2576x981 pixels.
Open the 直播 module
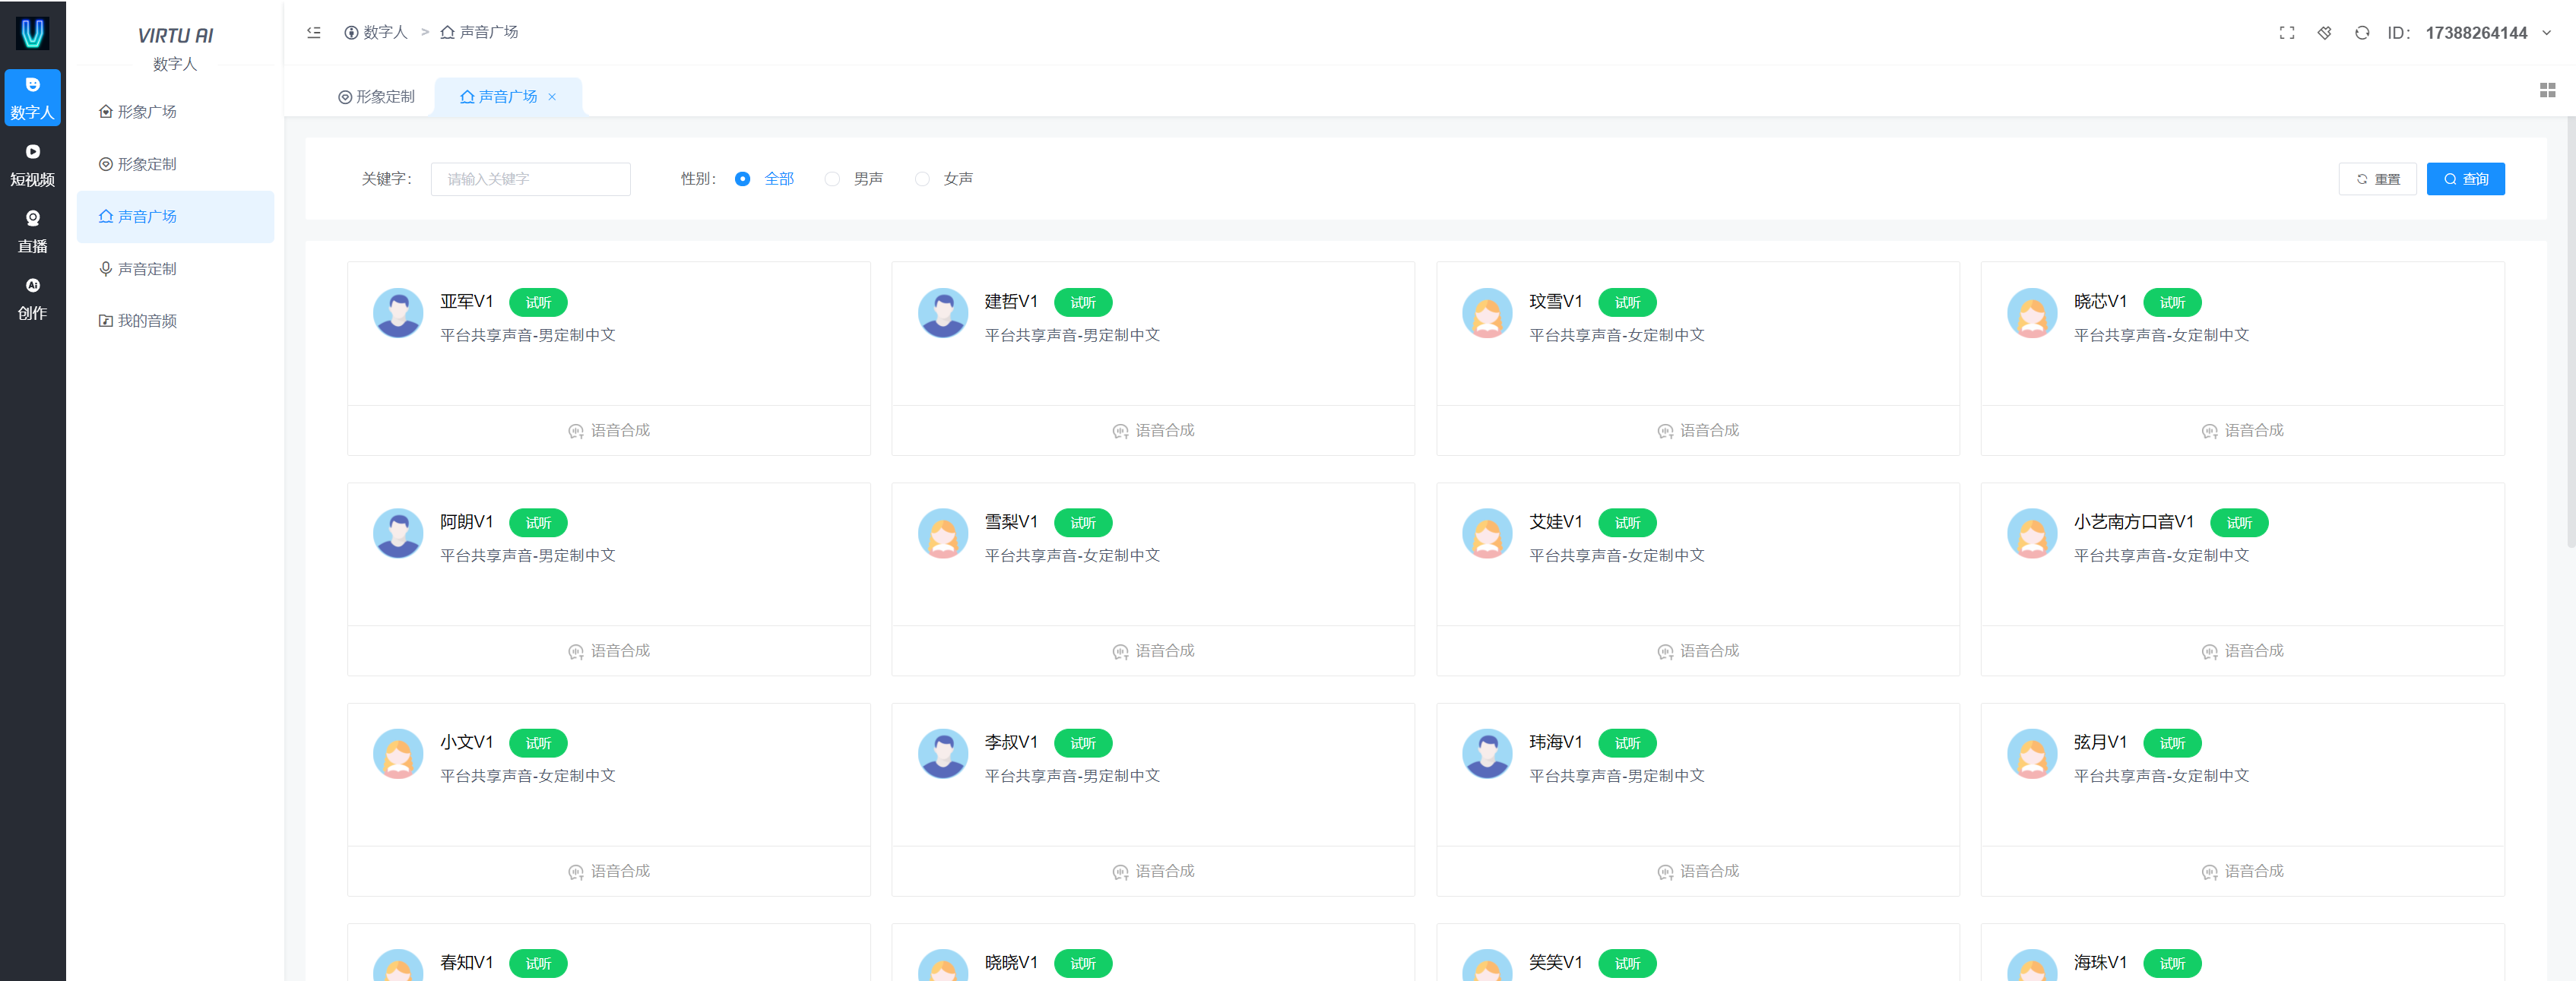(x=32, y=231)
